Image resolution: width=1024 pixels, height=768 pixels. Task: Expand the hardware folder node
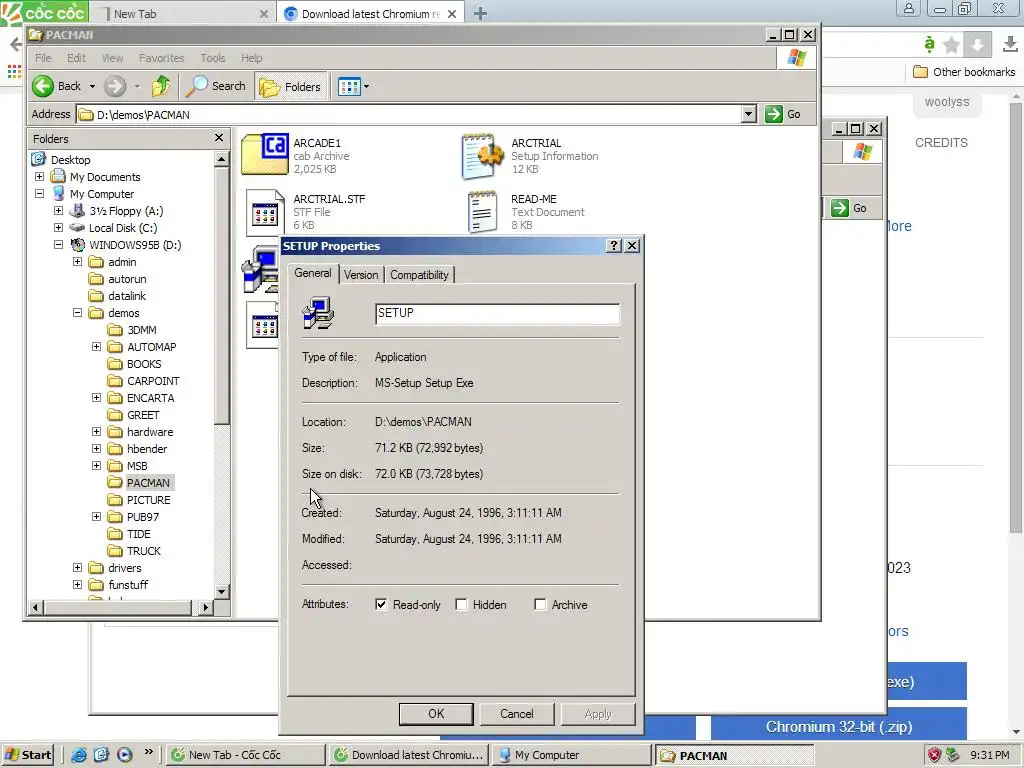point(96,431)
